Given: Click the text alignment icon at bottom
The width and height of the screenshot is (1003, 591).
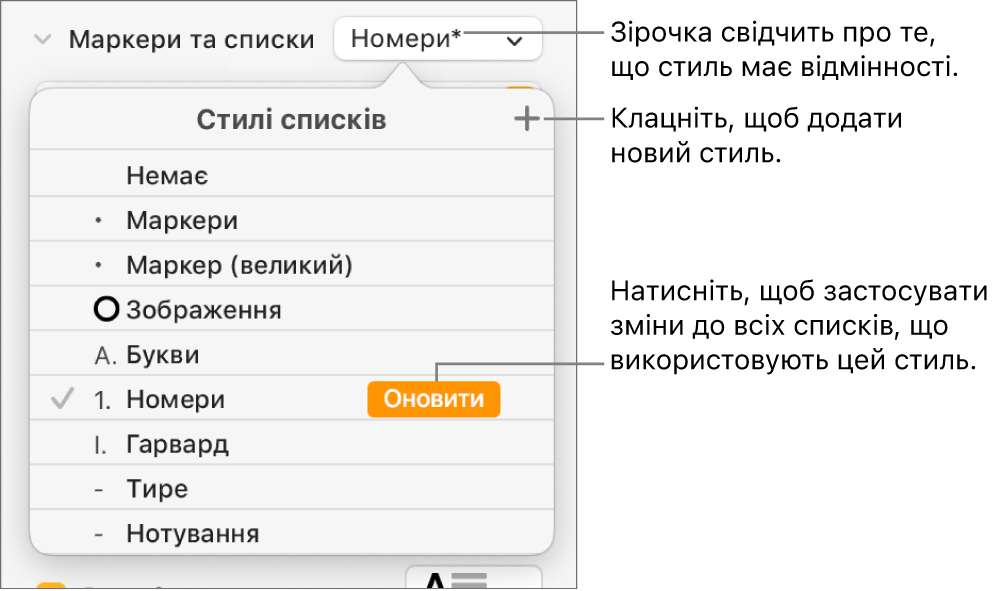Looking at the screenshot, I should (x=473, y=578).
